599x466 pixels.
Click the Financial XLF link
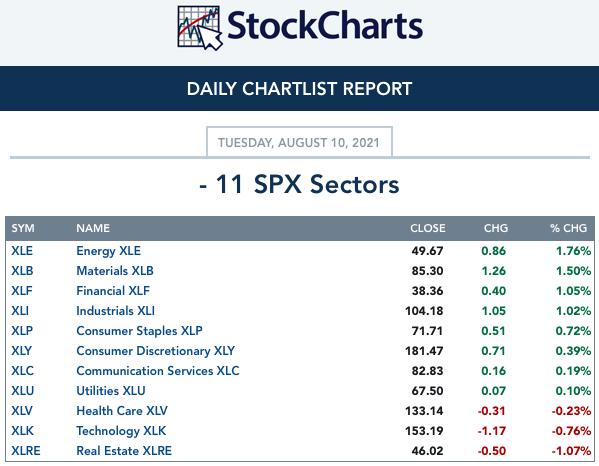click(x=113, y=291)
